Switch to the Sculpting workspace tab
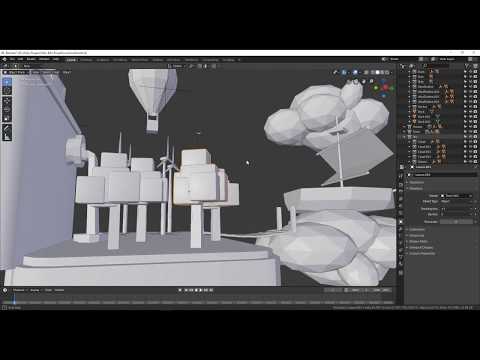 pyautogui.click(x=103, y=60)
